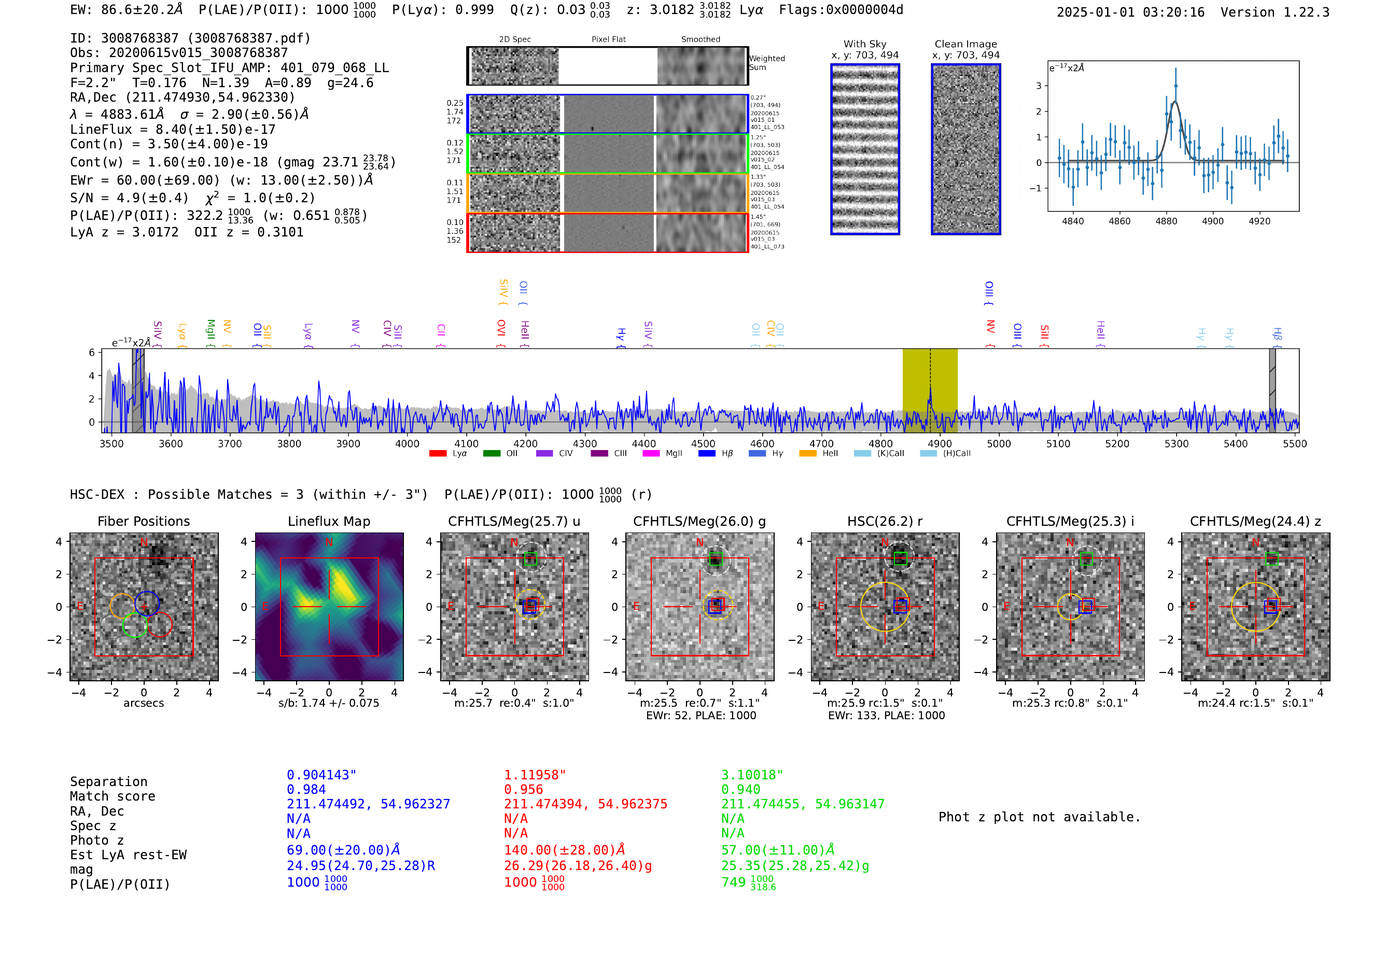Select the CFHTLS/Meg(25.7) u cutout
The image size is (1400, 953).
click(x=514, y=606)
